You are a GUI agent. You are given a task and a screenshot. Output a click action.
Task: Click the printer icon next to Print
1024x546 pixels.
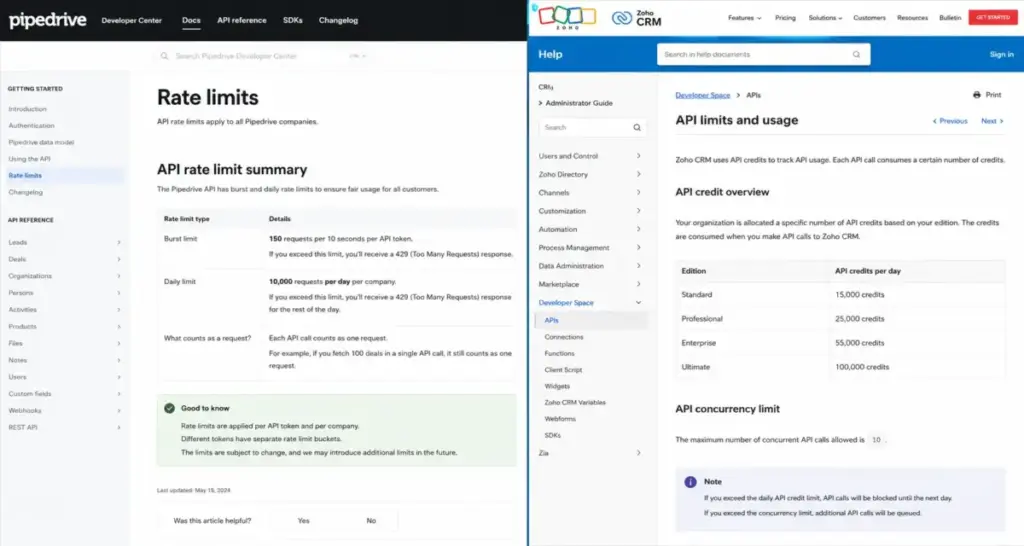977,95
